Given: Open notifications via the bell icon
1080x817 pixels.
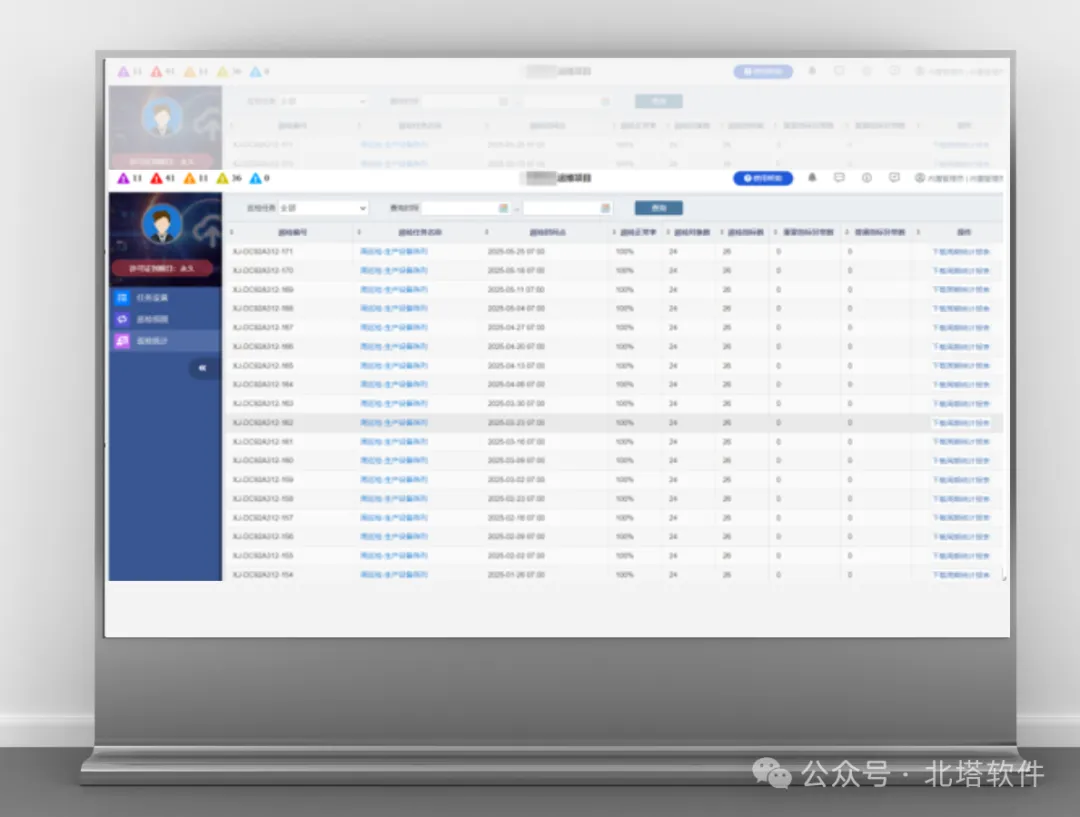Looking at the screenshot, I should [x=812, y=178].
